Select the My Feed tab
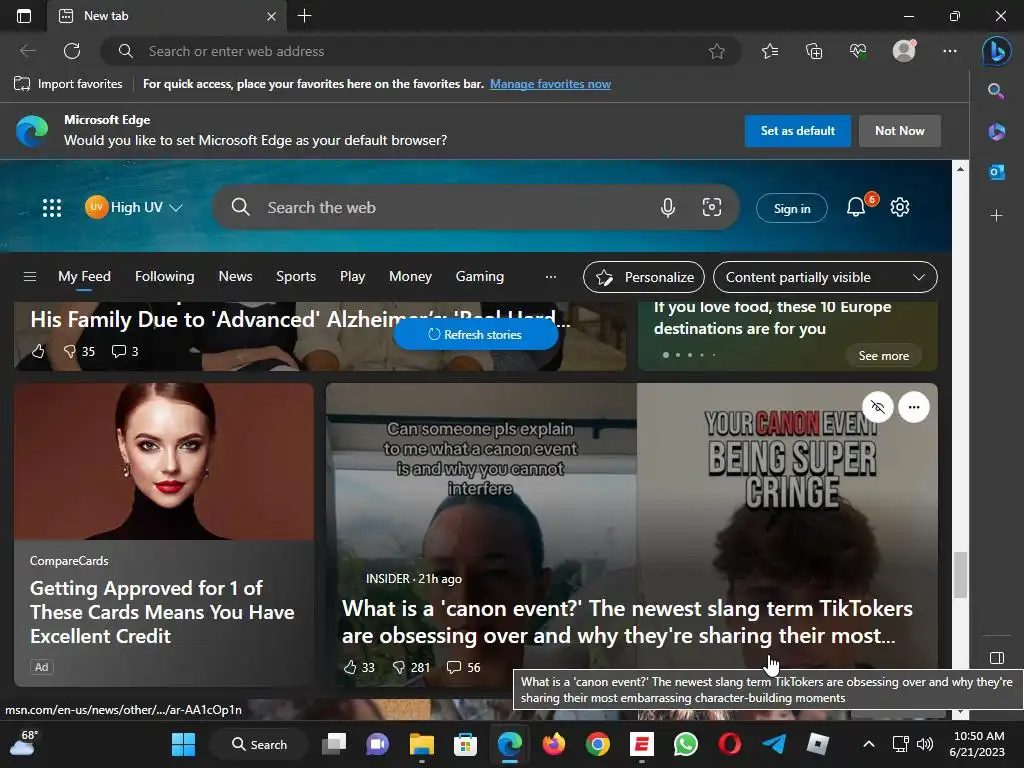1024x768 pixels. click(x=84, y=277)
